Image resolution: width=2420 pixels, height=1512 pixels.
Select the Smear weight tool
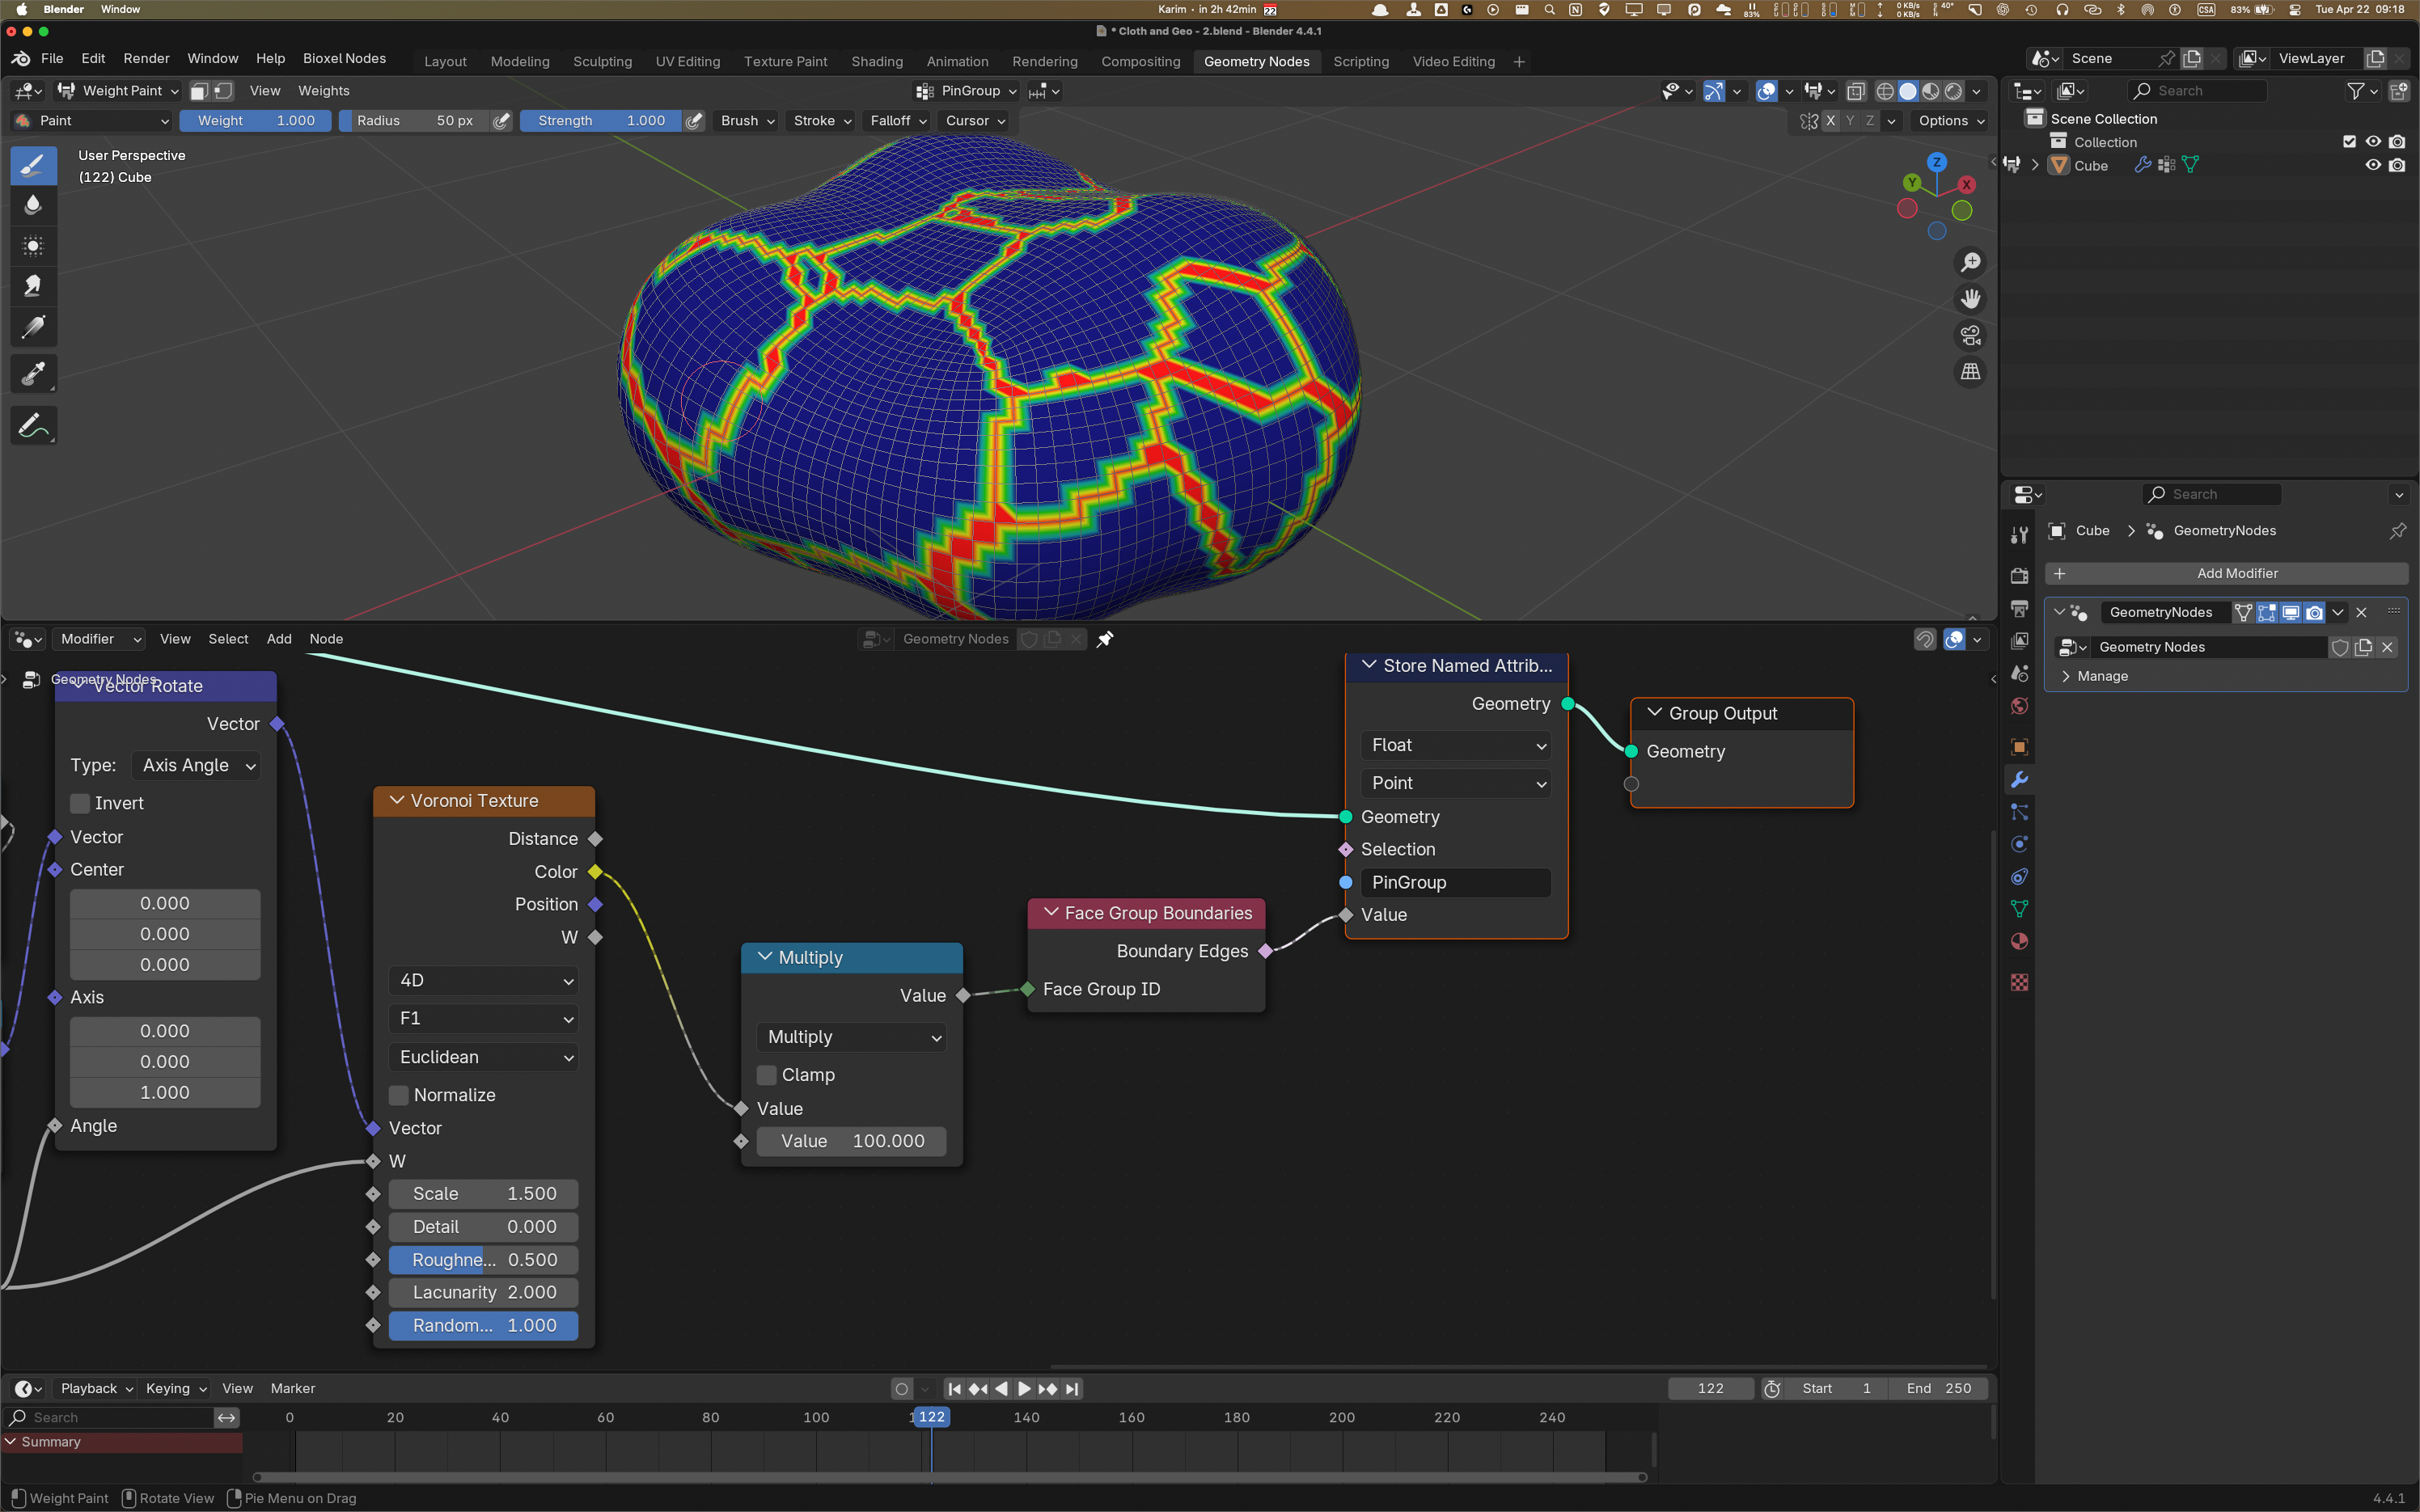[x=33, y=287]
